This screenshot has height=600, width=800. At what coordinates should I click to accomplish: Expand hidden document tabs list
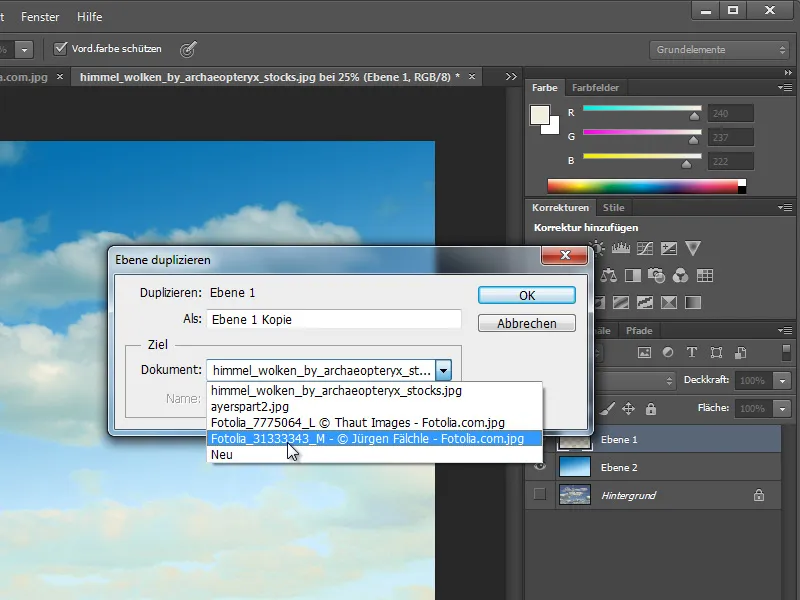[511, 77]
